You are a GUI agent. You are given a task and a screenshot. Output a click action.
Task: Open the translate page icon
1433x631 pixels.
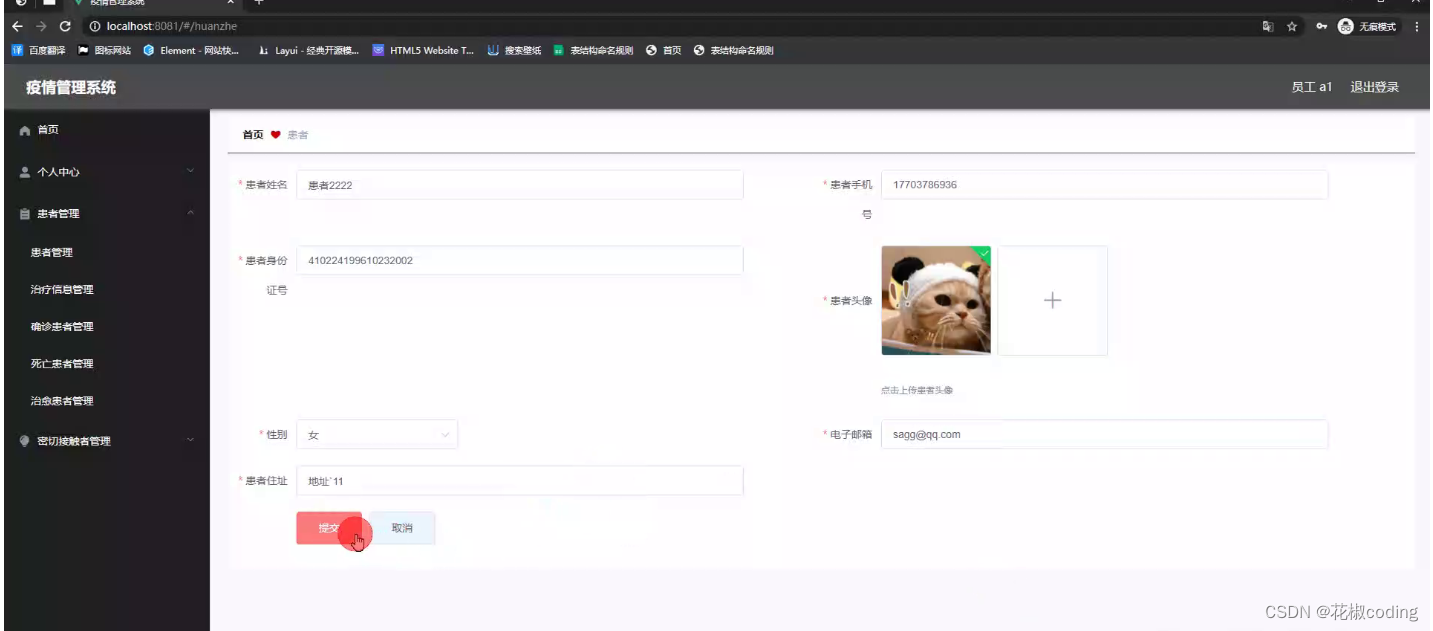[x=1268, y=27]
